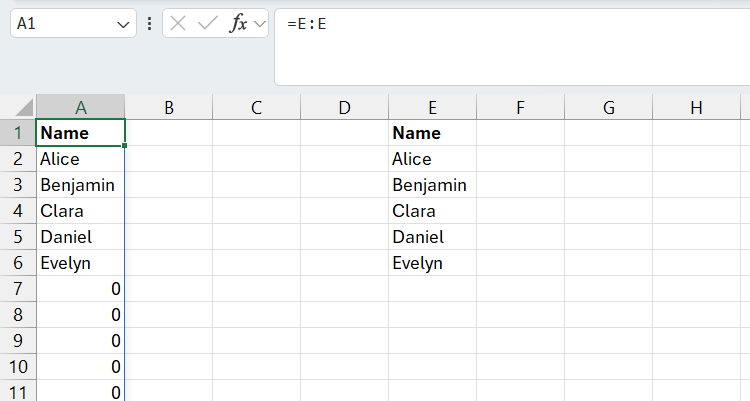Screen dimensions: 750x401
Task: Click the Enter checkmark icon in formula bar
Action: 208,24
